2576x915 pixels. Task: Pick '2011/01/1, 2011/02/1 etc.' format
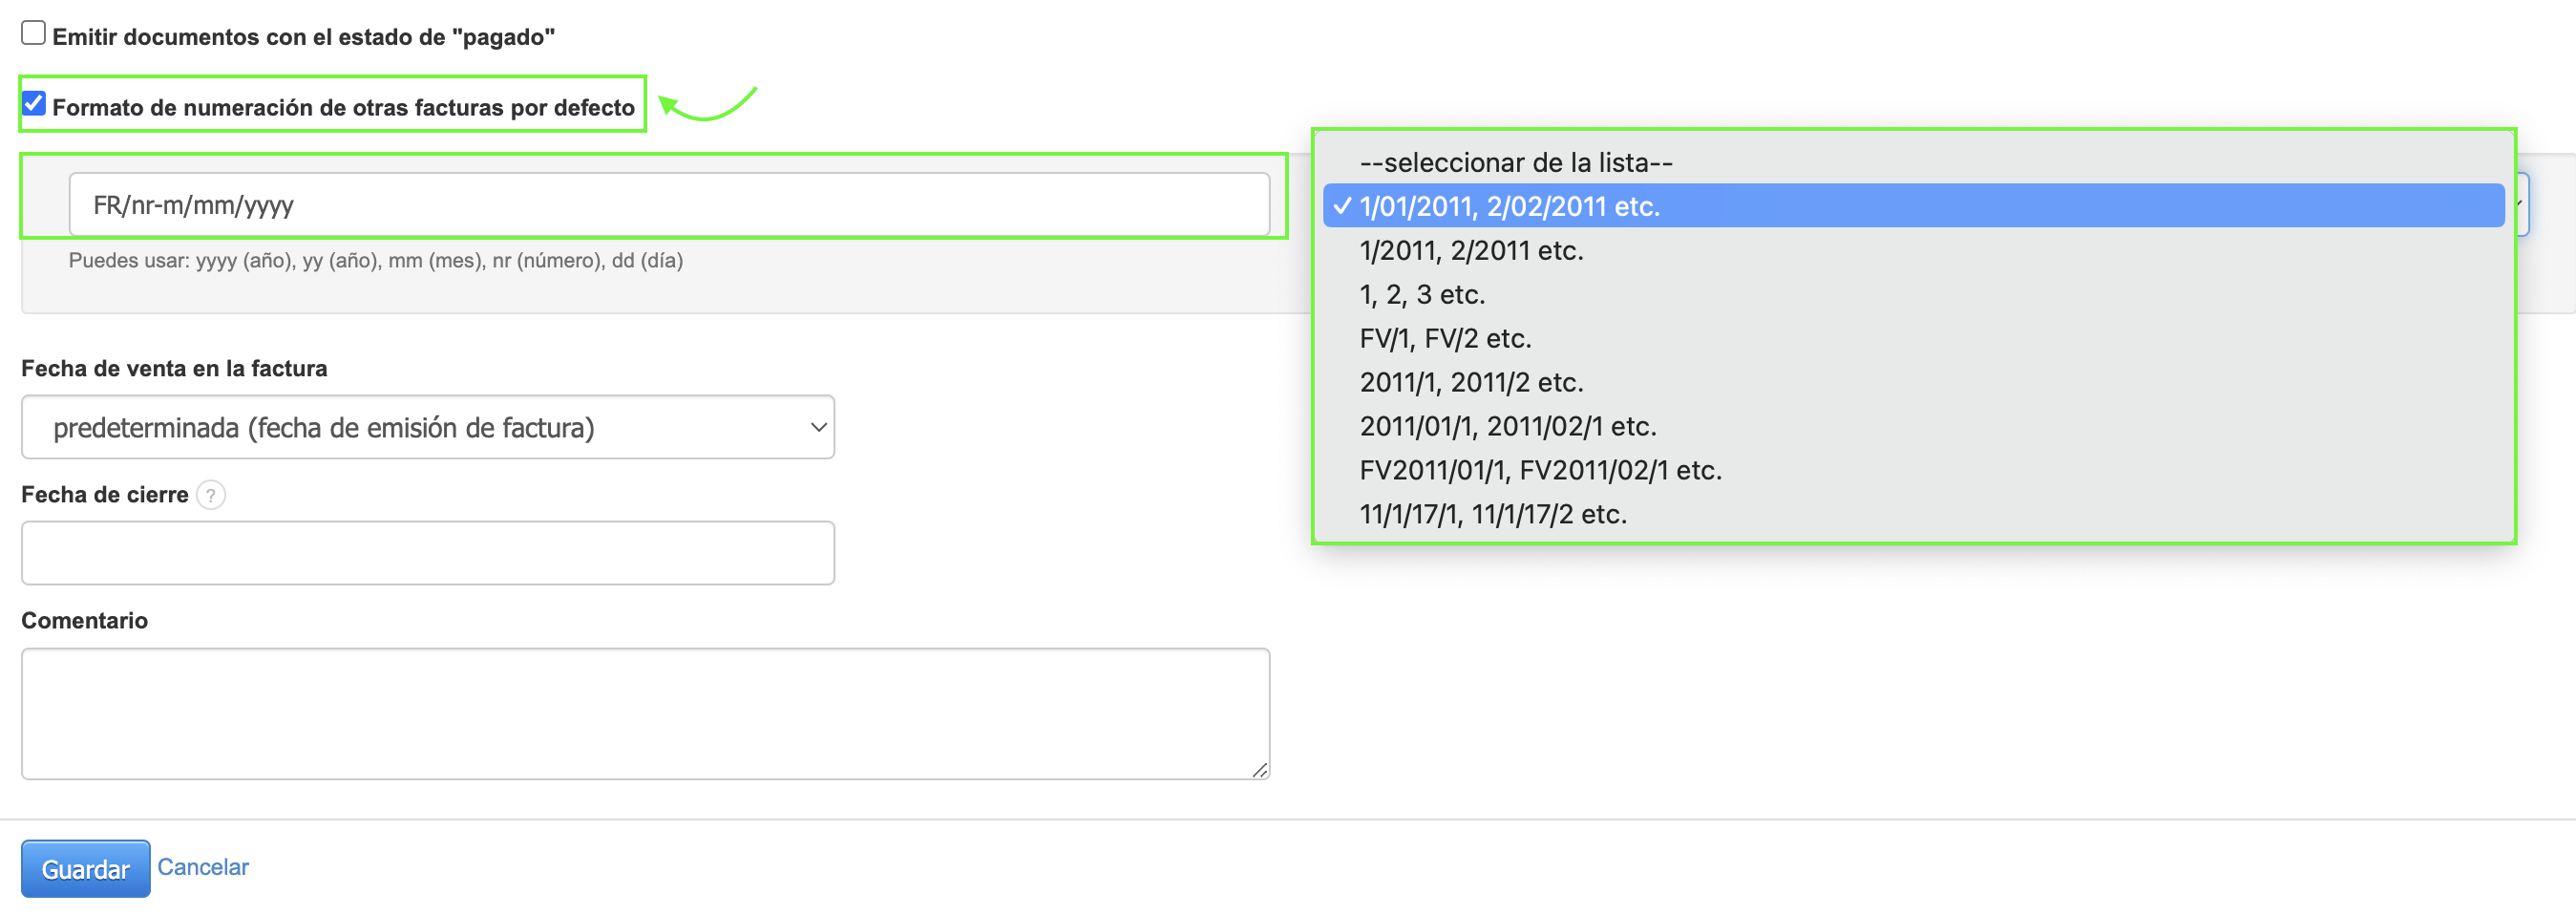point(1507,426)
